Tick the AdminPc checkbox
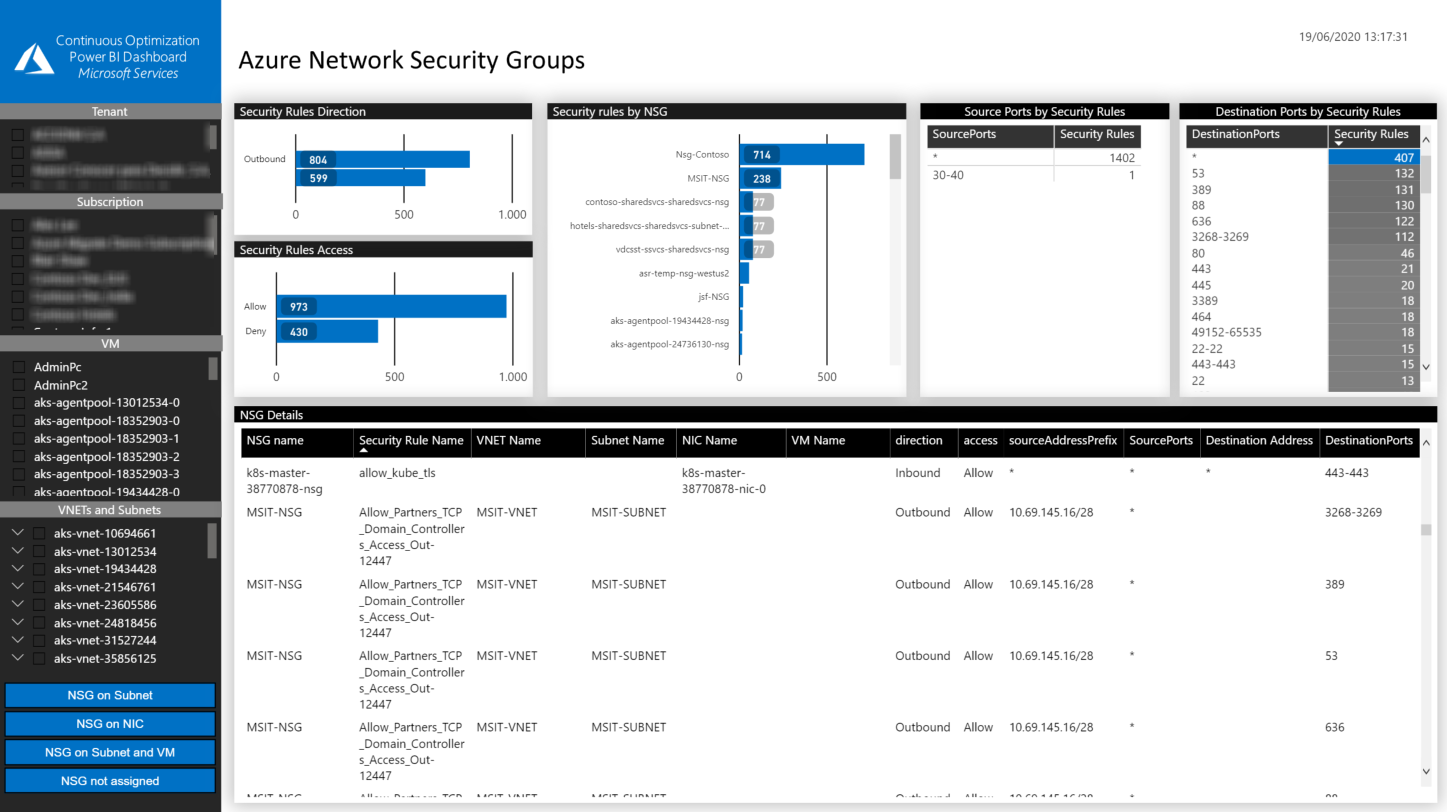 pos(18,368)
